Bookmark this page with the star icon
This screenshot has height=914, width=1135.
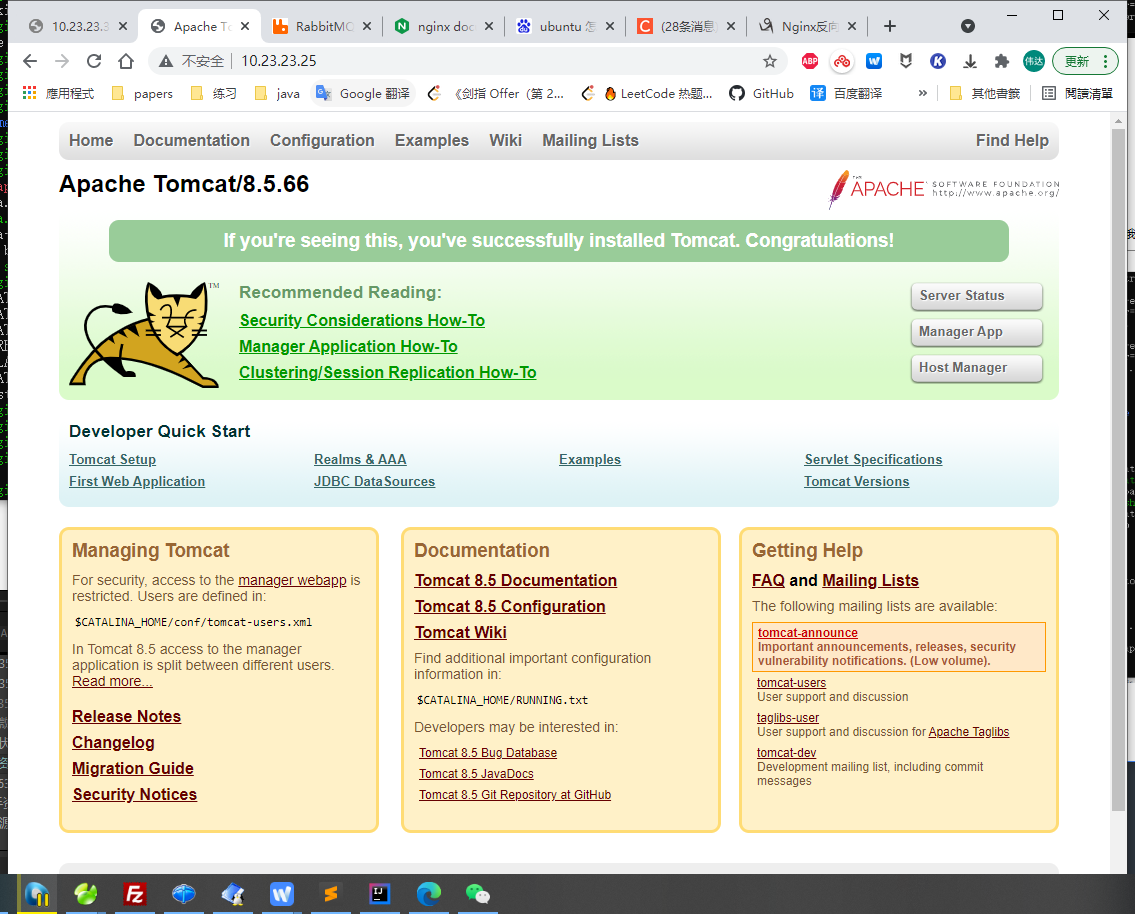click(x=769, y=62)
